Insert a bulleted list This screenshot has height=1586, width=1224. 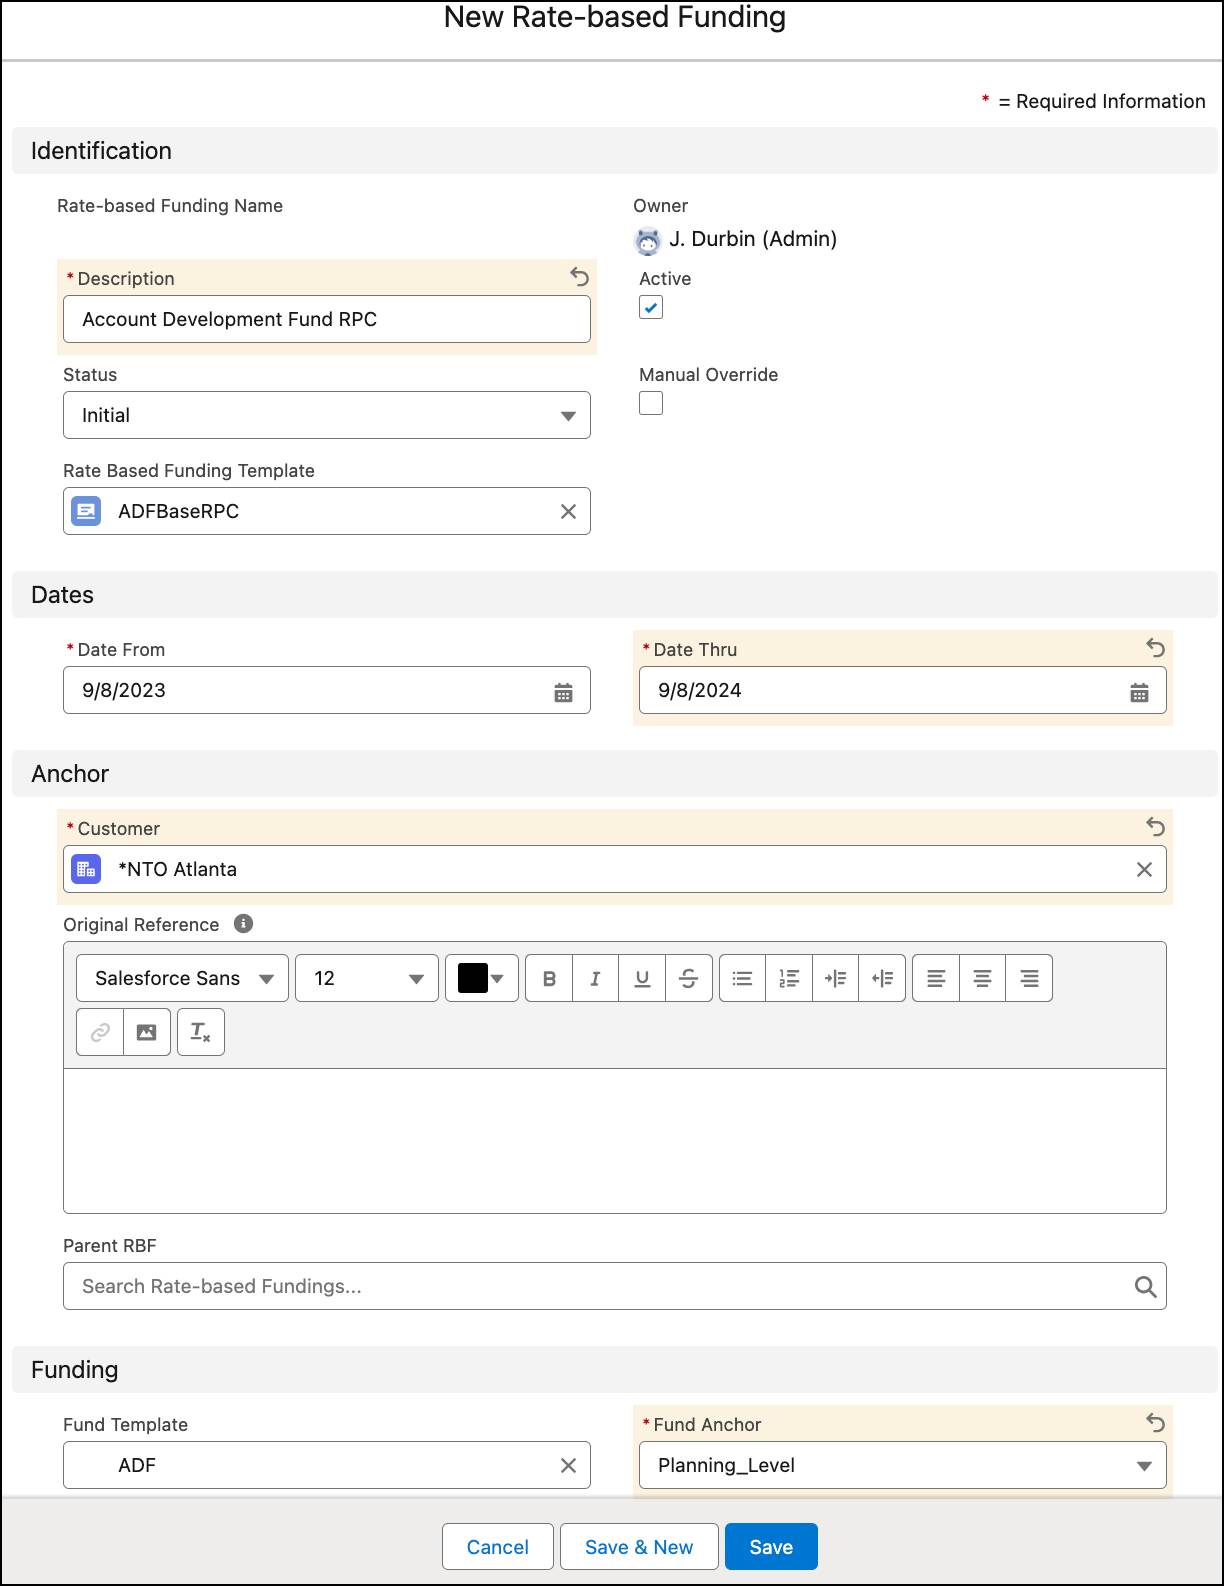coord(742,978)
